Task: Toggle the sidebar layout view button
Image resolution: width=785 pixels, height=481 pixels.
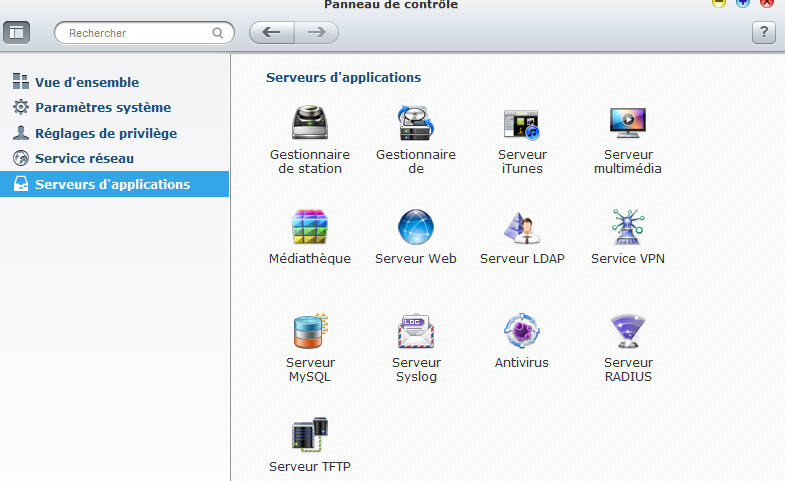Action: point(17,33)
